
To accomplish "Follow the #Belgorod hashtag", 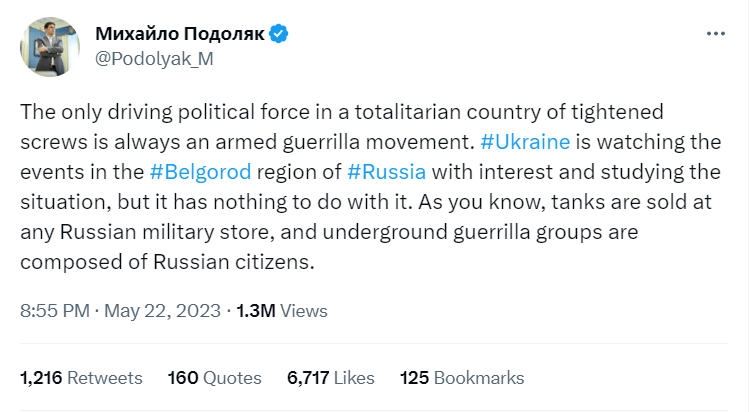I will point(200,172).
